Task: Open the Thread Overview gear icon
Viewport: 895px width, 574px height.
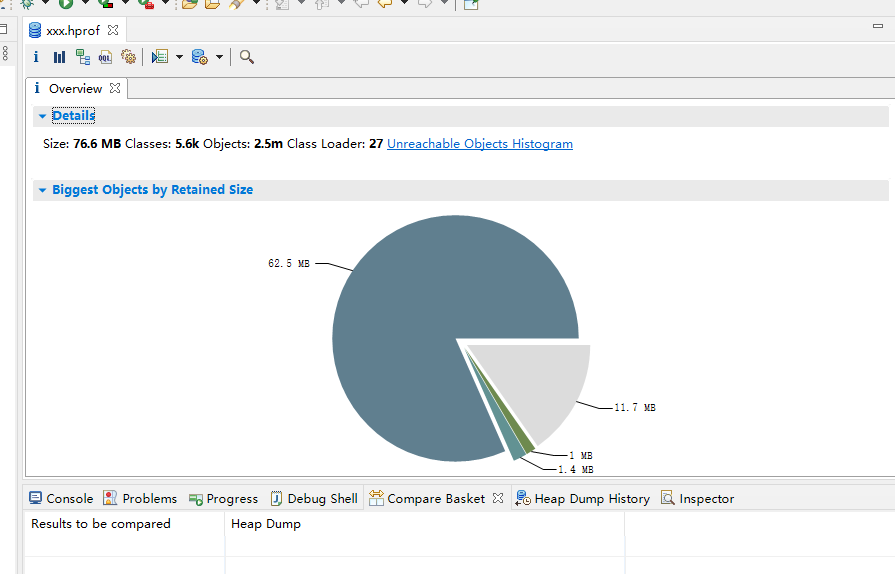Action: tap(128, 57)
